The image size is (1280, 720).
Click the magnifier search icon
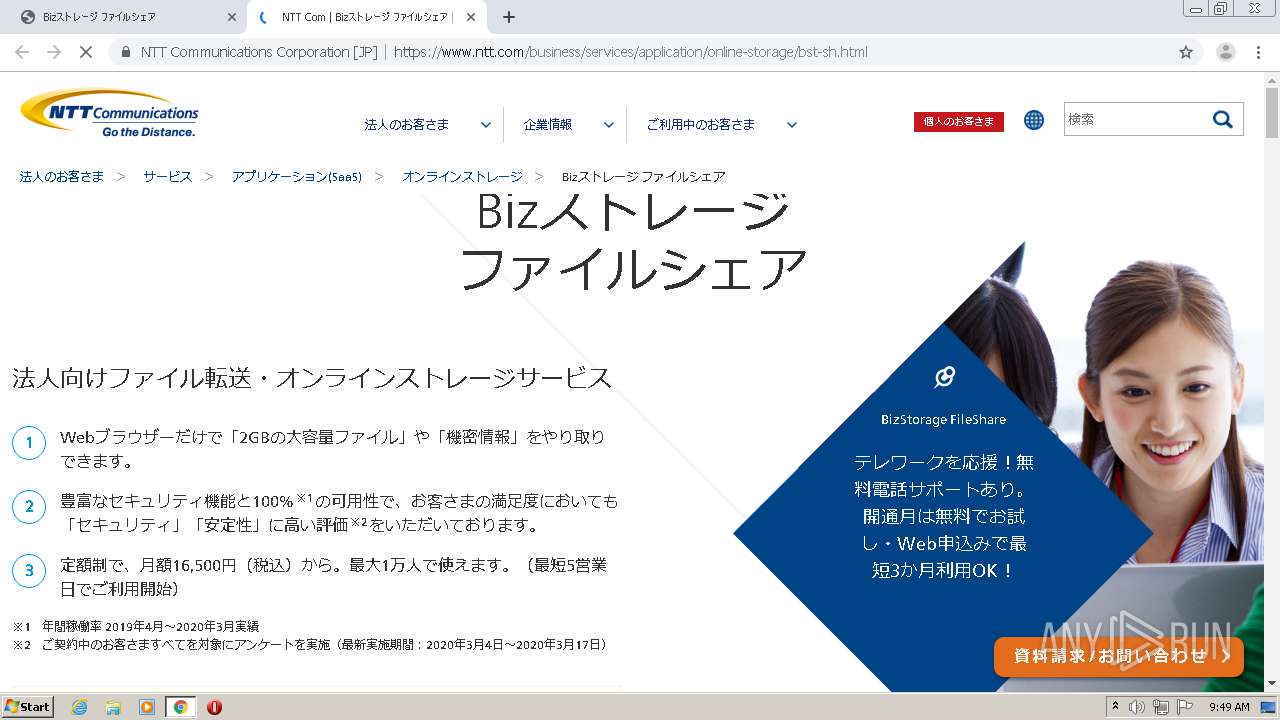coord(1223,119)
